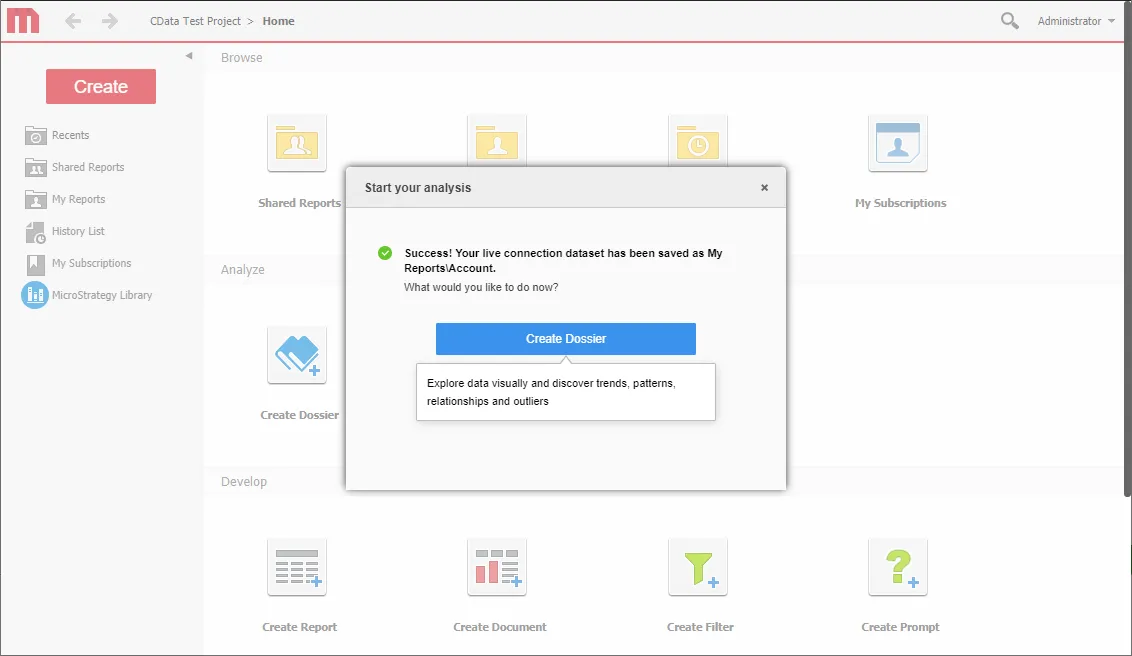
Task: Select Home in the breadcrumb bar
Action: click(x=278, y=20)
